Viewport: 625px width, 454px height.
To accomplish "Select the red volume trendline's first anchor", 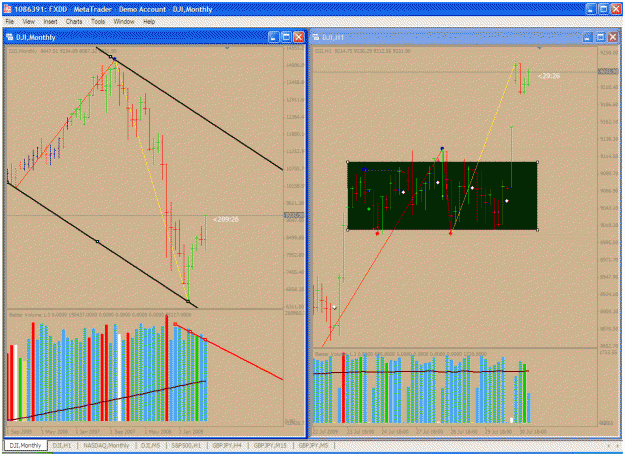I will click(175, 324).
